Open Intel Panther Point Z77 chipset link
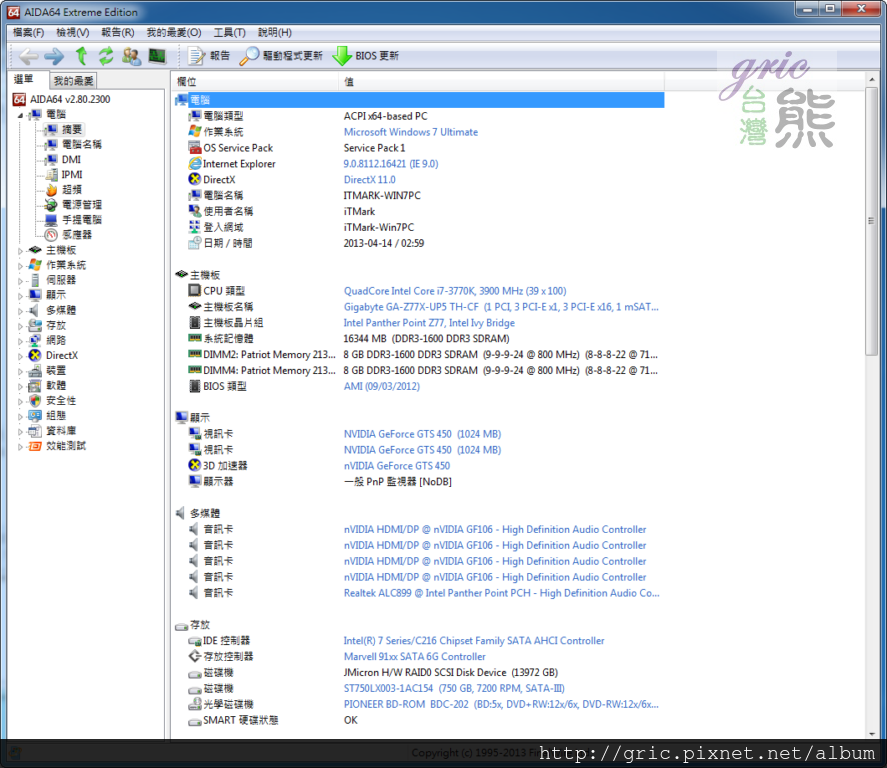 (x=429, y=322)
